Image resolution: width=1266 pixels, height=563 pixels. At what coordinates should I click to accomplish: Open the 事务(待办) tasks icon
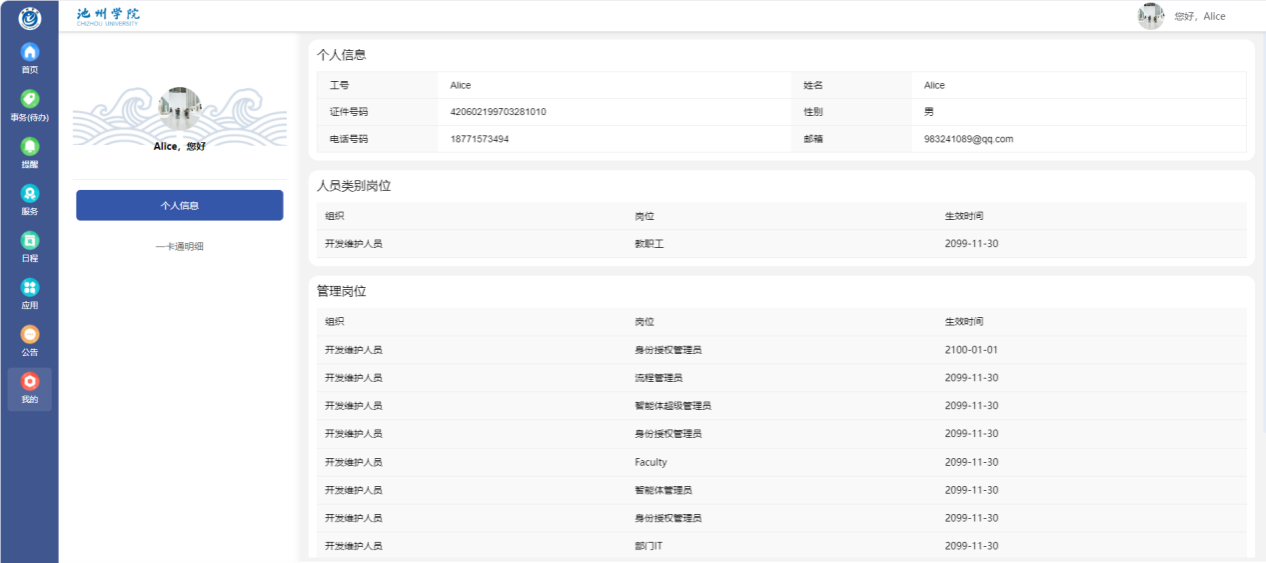tap(30, 99)
